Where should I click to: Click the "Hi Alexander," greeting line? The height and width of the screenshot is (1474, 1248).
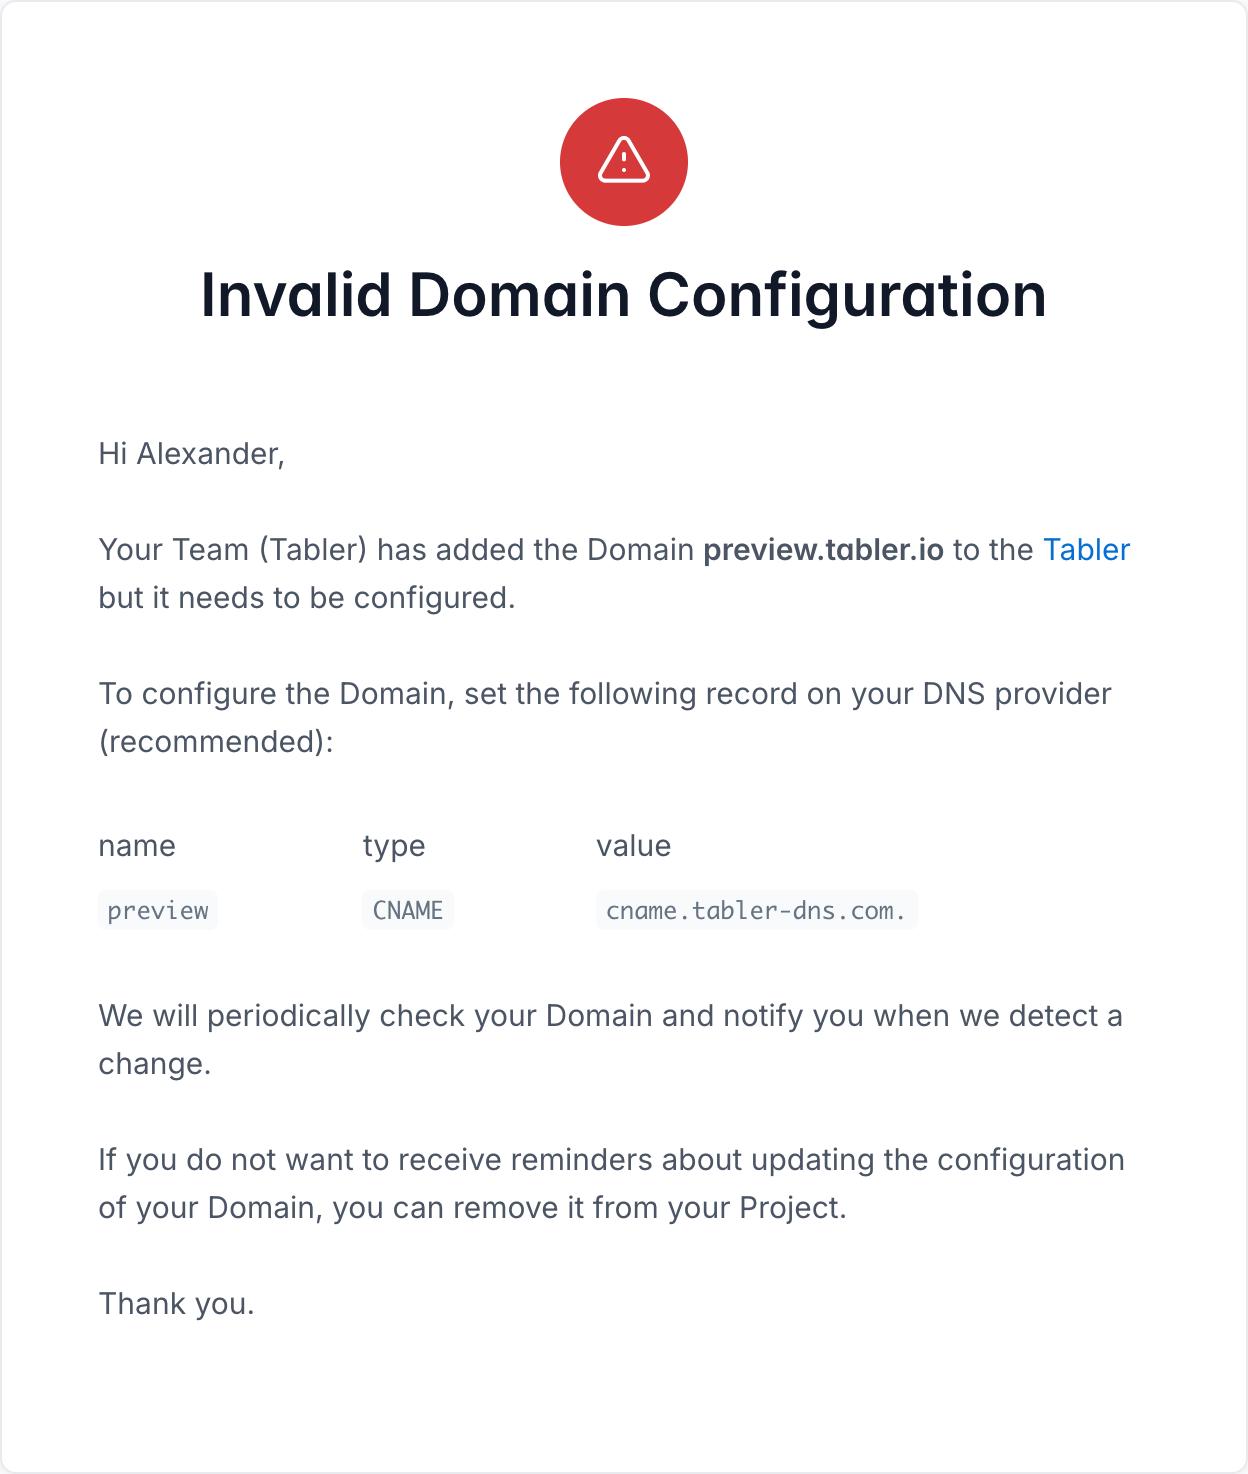tap(191, 454)
